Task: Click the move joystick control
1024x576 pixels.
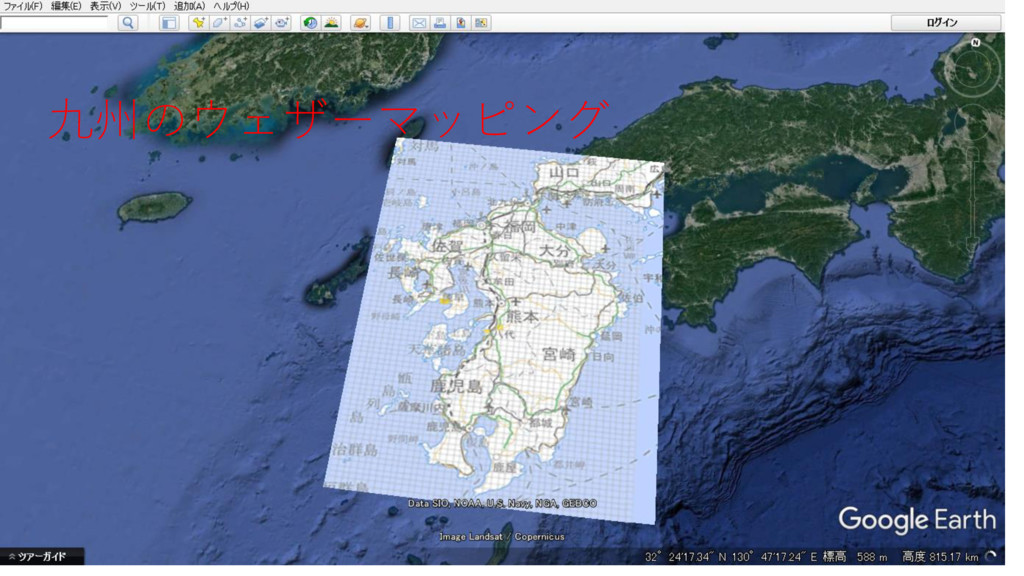Action: [x=973, y=121]
